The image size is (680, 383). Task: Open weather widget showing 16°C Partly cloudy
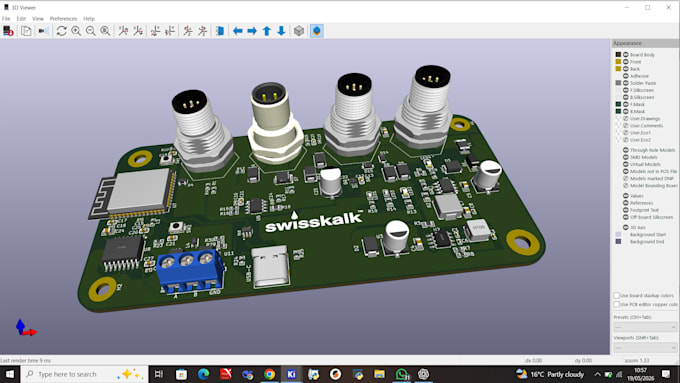point(550,374)
